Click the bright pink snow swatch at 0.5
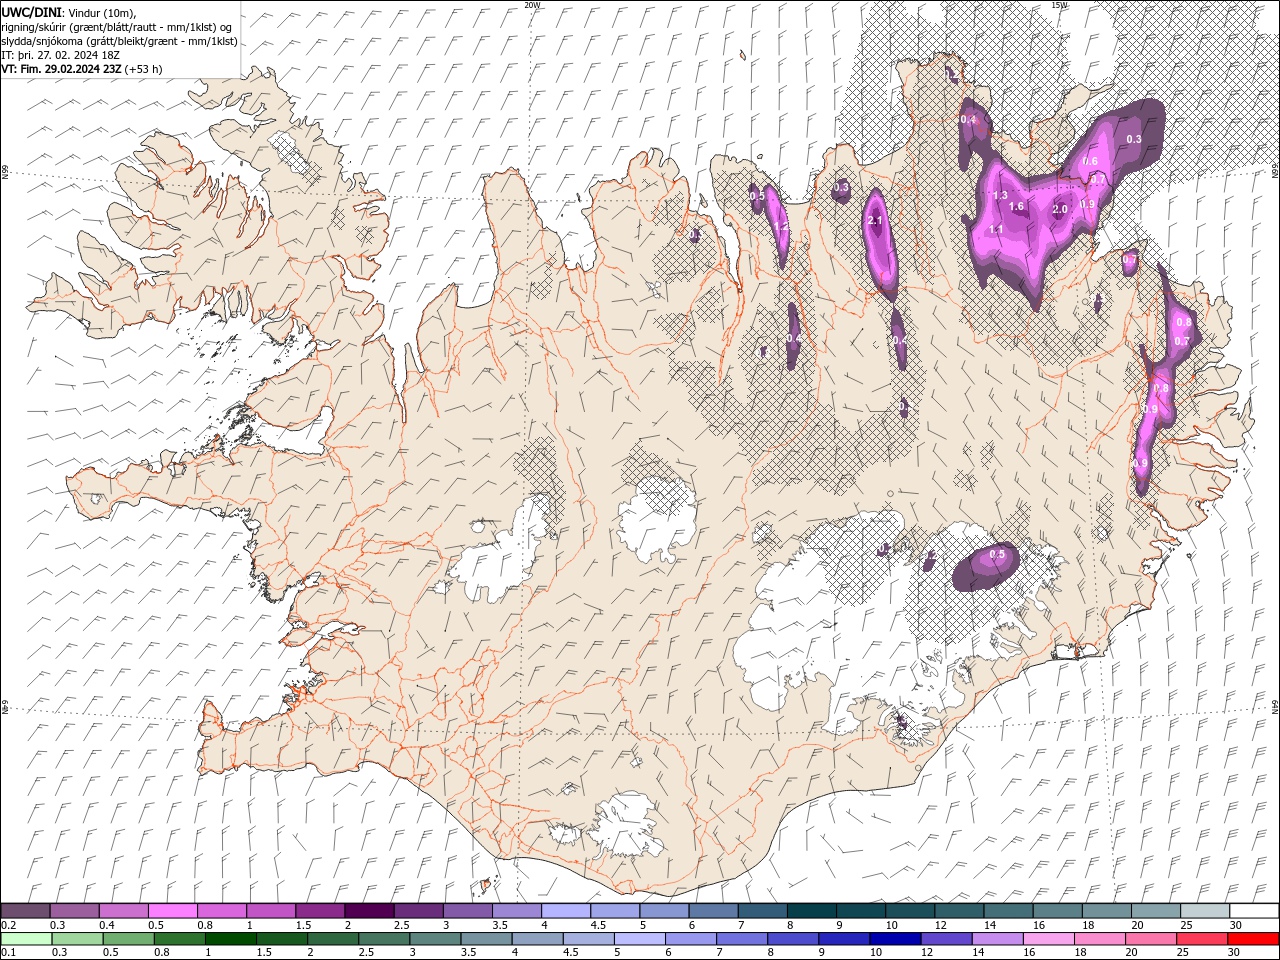 click(172, 910)
